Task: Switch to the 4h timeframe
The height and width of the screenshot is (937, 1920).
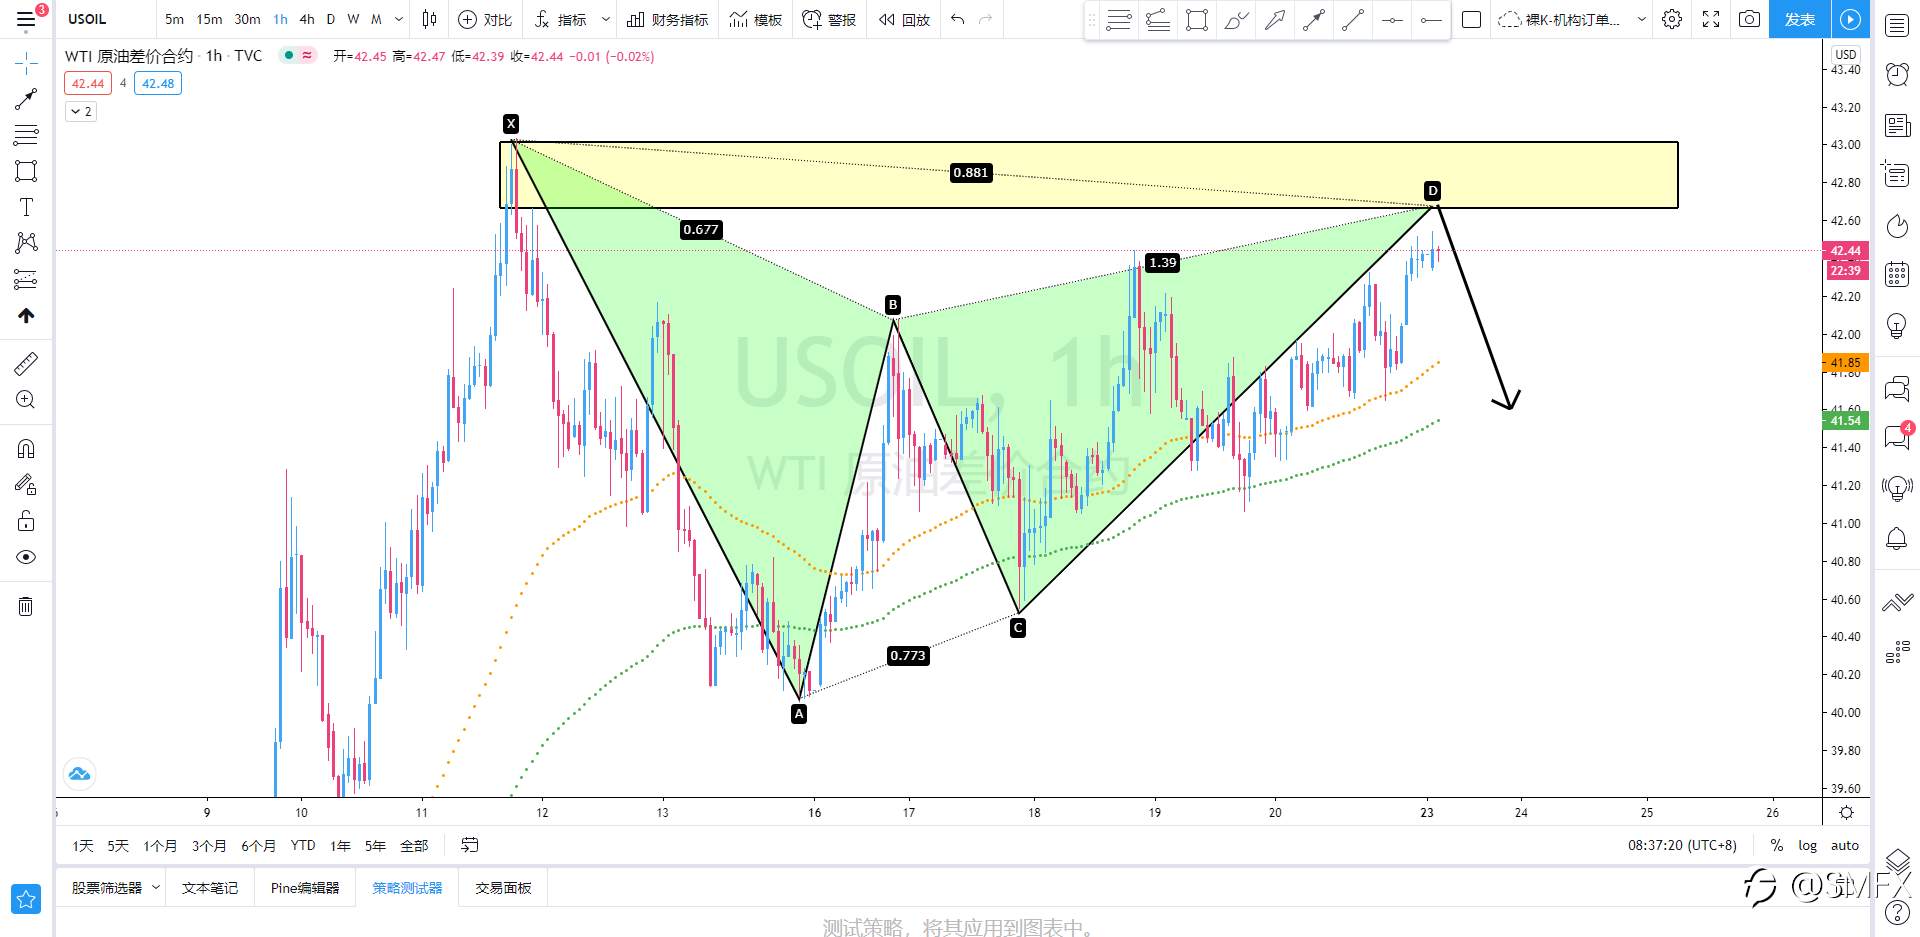Action: tap(307, 19)
